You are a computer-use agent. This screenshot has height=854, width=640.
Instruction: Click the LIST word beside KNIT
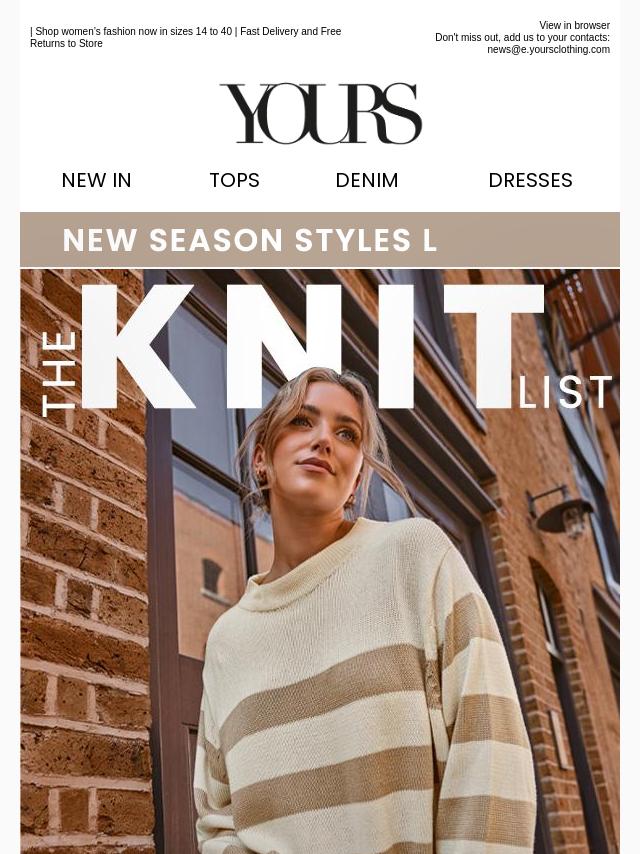point(565,392)
